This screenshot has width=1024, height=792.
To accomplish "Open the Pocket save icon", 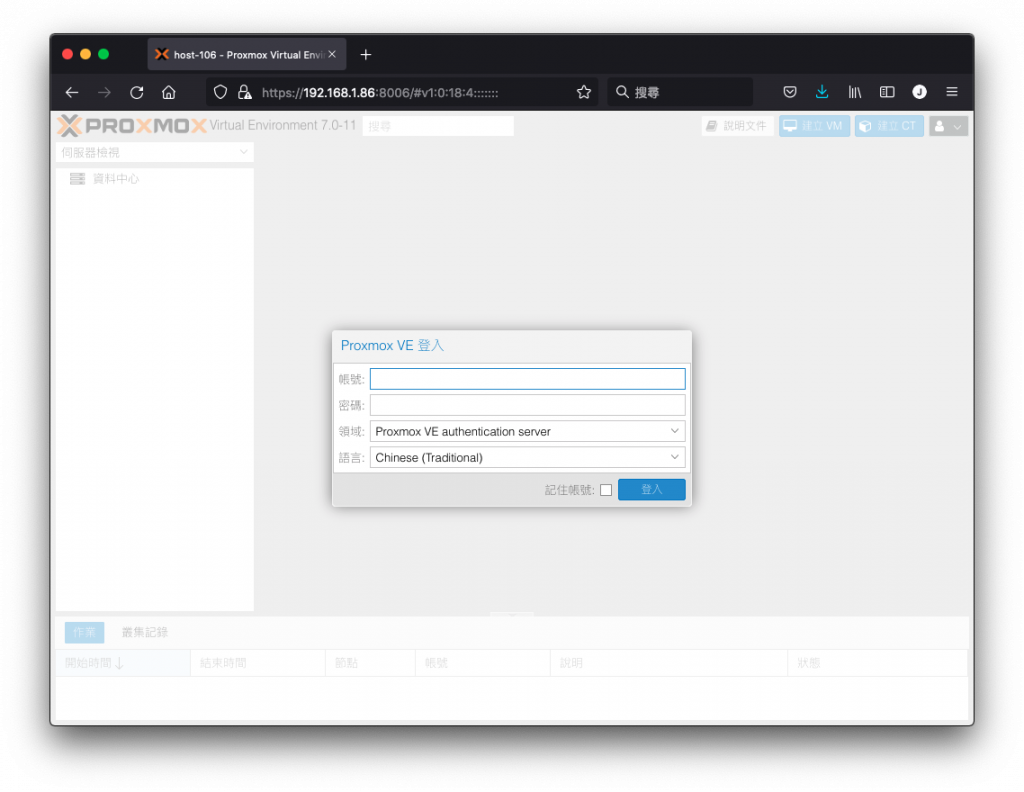I will pos(790,92).
